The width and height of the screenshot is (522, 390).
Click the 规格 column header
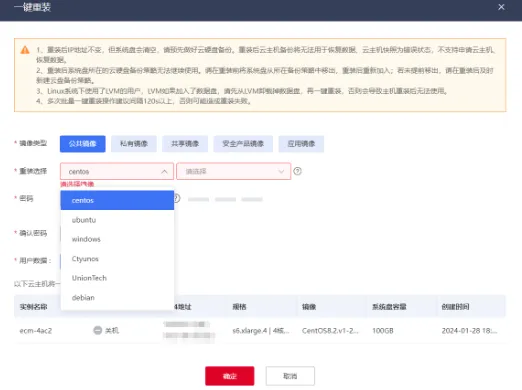239,307
